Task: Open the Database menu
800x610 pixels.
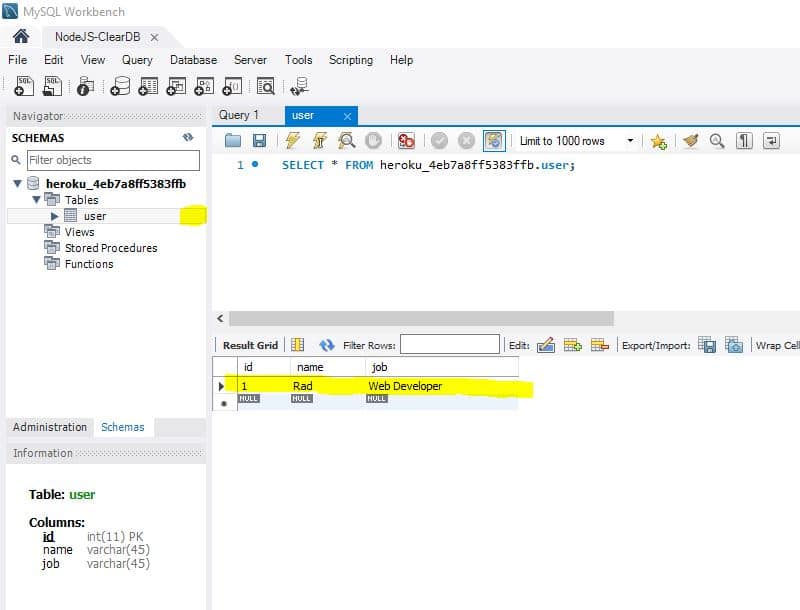Action: tap(193, 60)
